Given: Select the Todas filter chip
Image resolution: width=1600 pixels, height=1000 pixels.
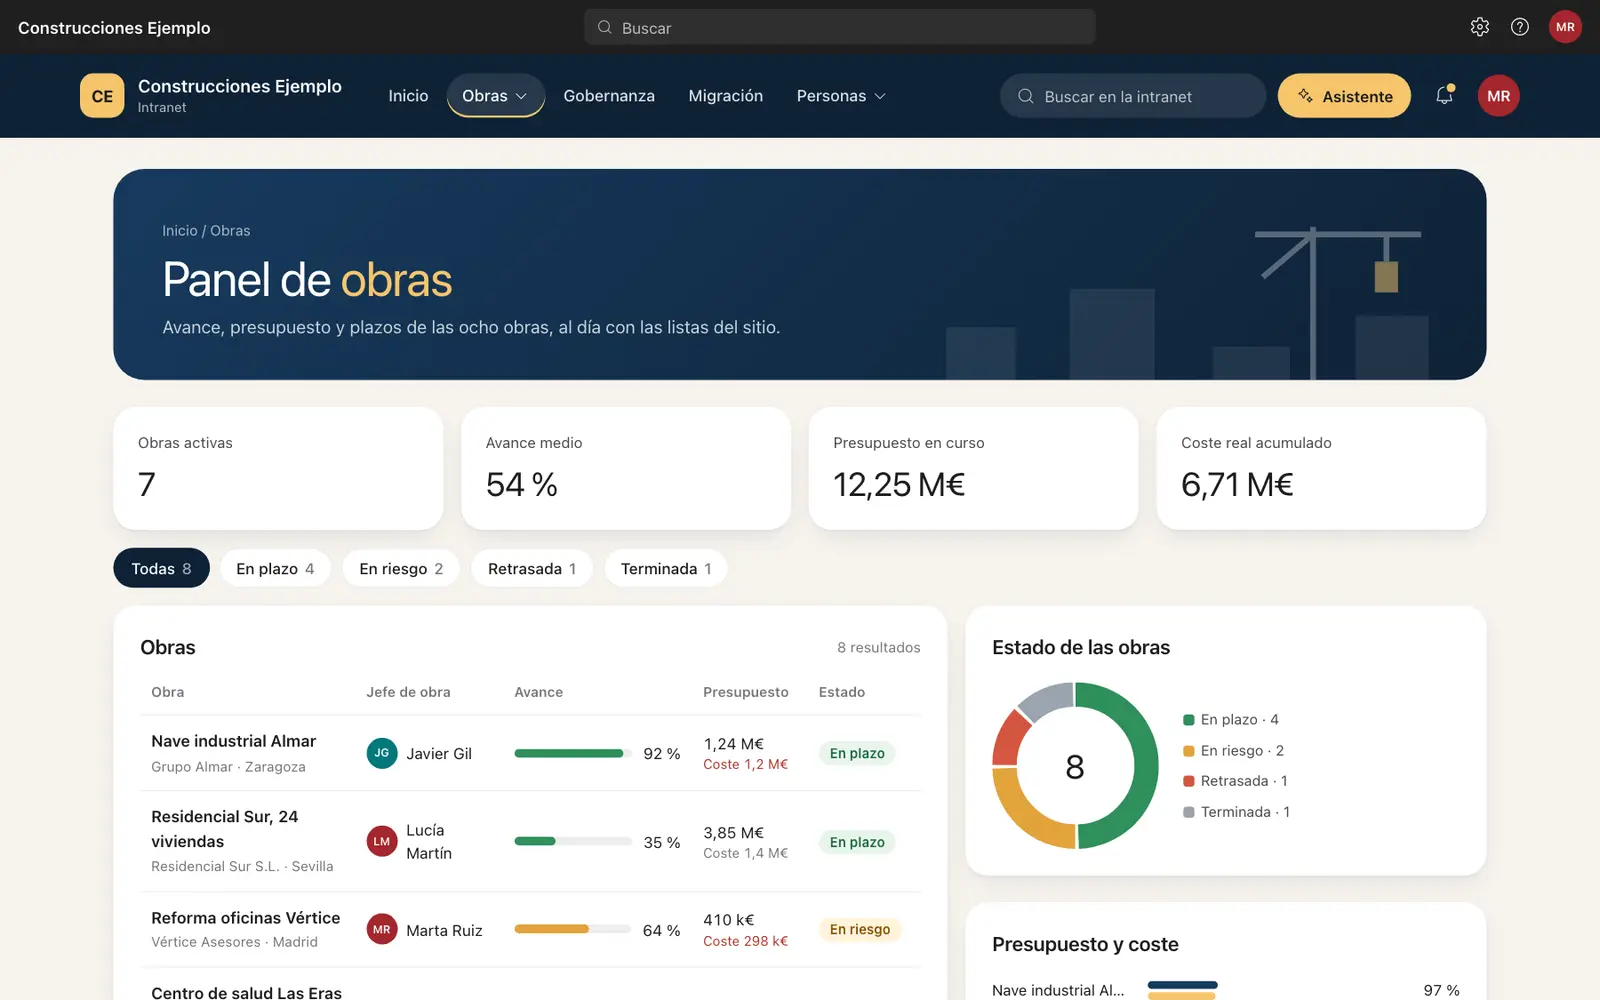Looking at the screenshot, I should click(161, 568).
